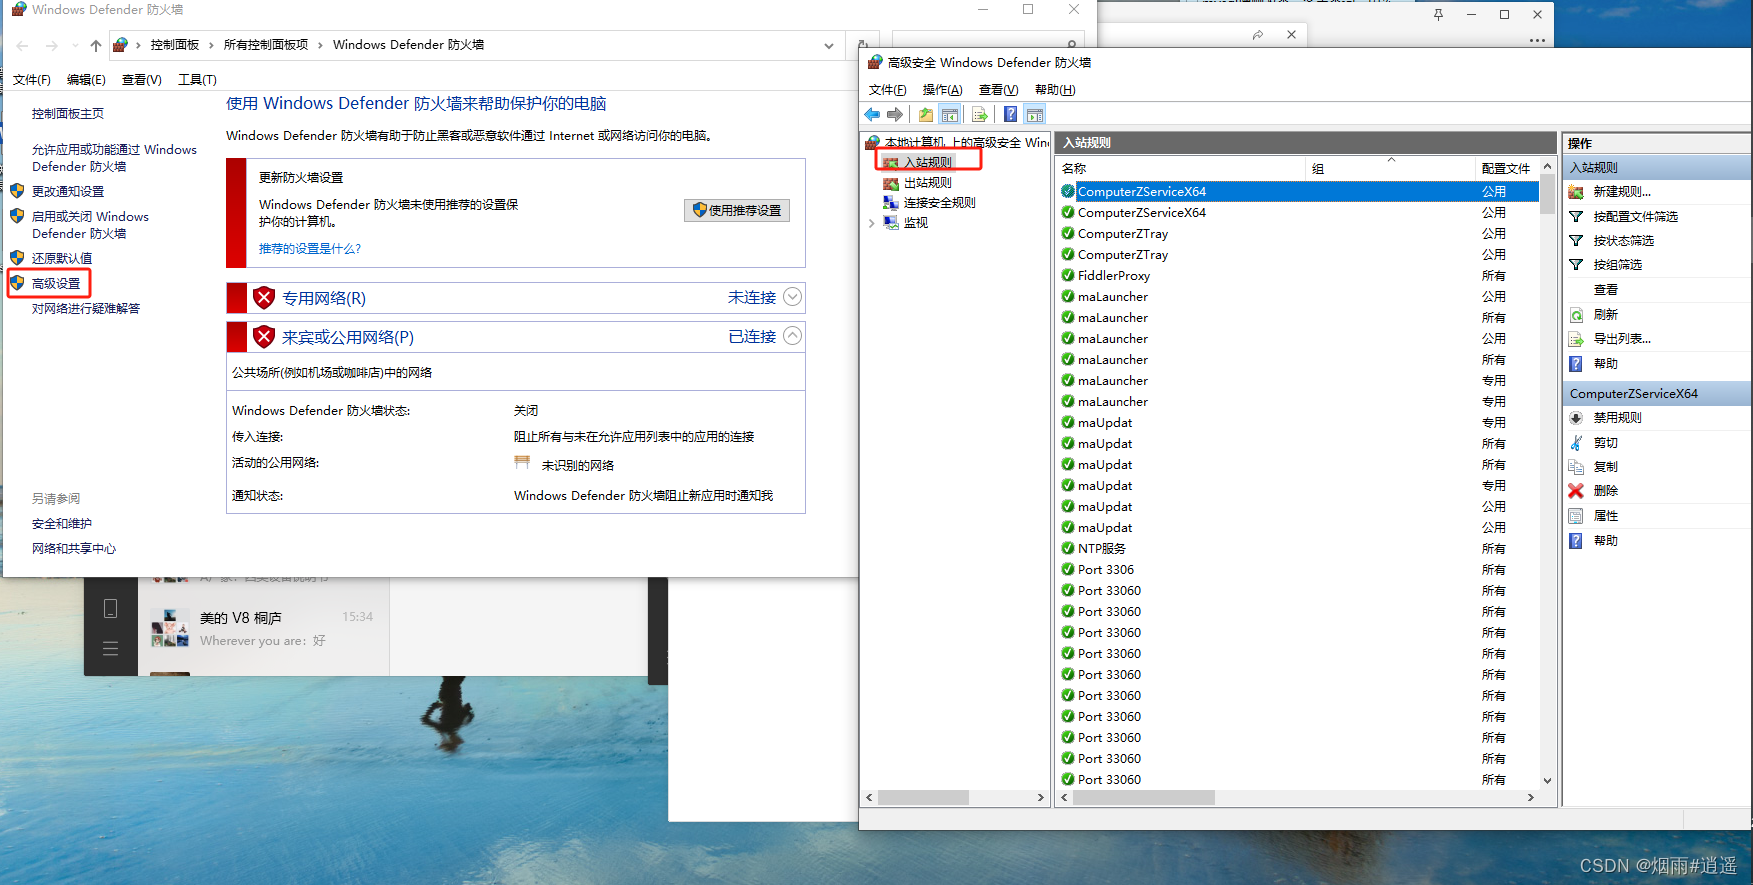The width and height of the screenshot is (1753, 885).
Task: Select the 本地计算机 root node in the tree
Action: click(x=965, y=142)
